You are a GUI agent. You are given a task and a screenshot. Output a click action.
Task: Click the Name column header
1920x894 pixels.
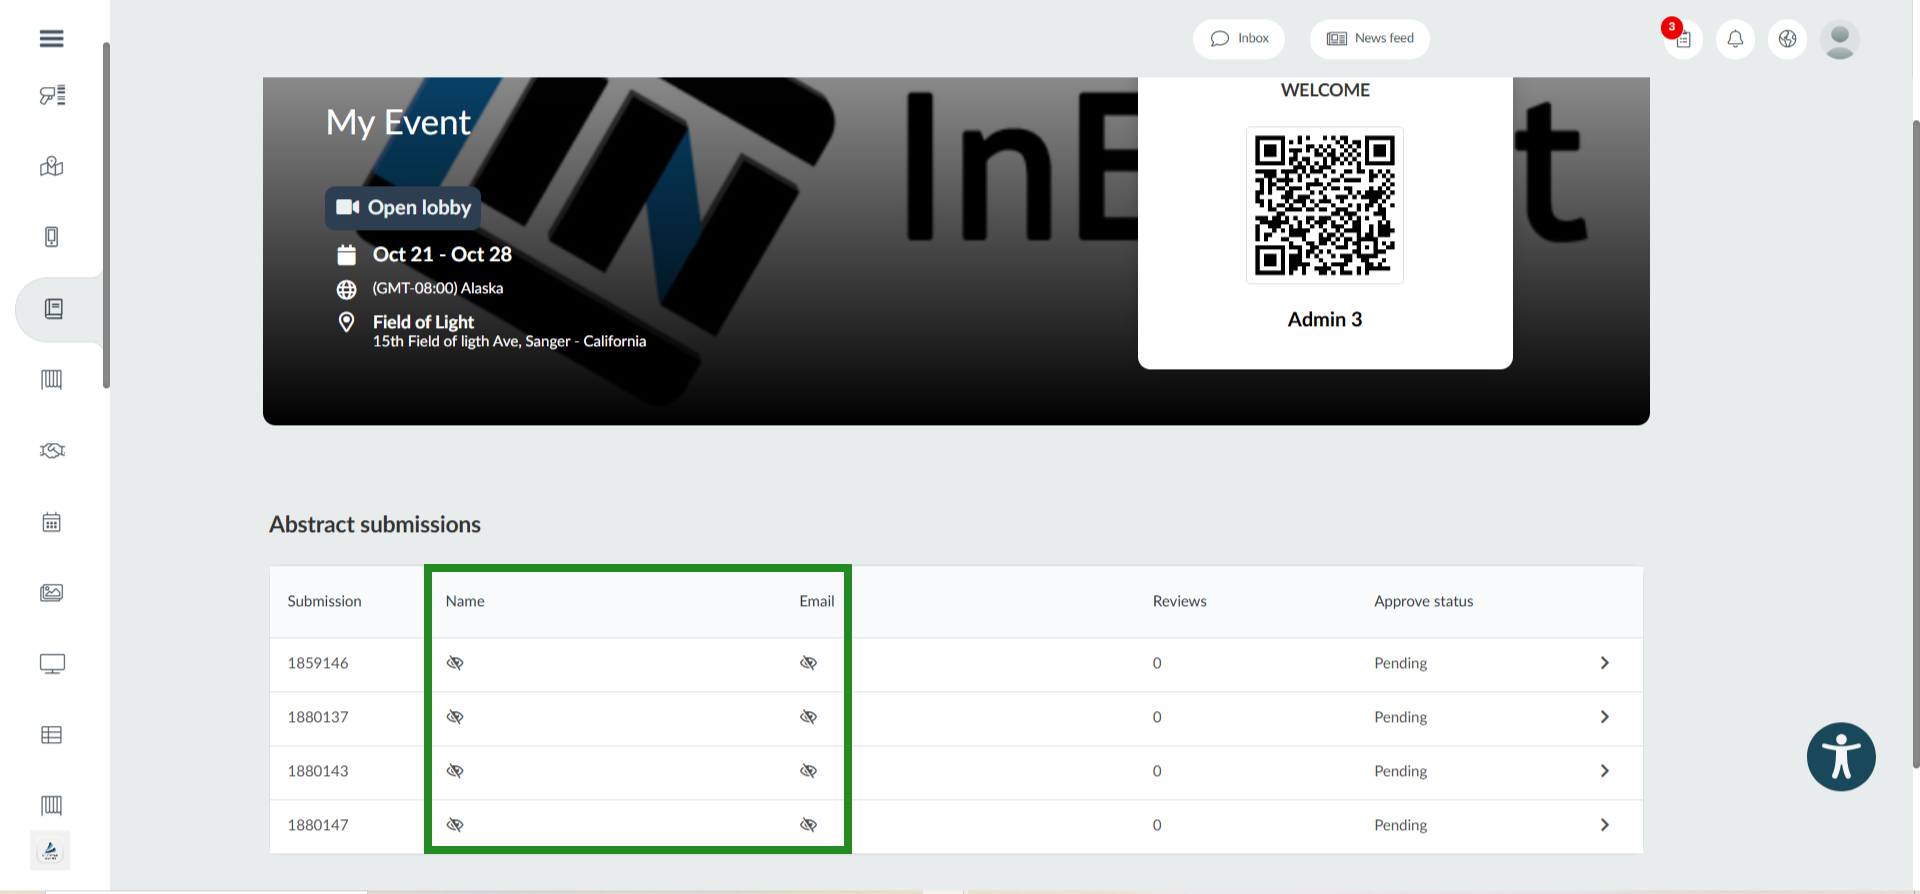(465, 601)
